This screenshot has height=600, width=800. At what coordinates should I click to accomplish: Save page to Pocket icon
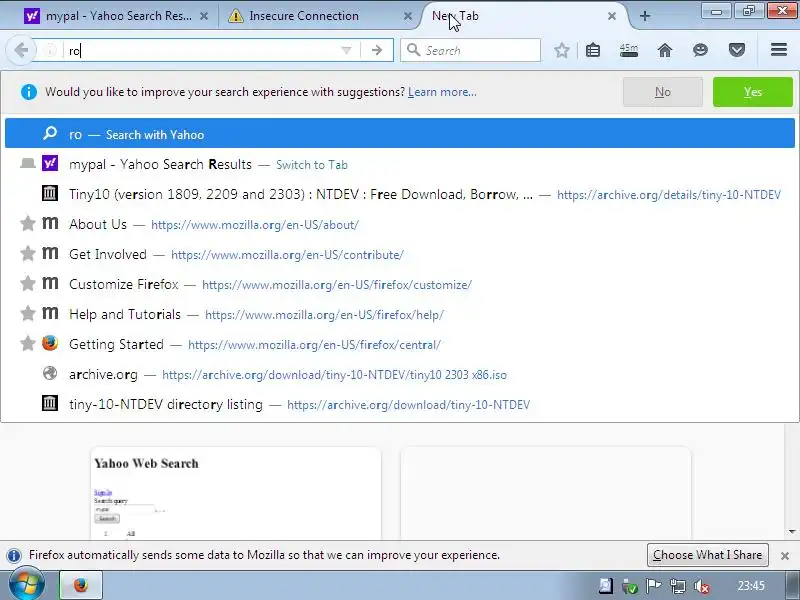pos(737,50)
